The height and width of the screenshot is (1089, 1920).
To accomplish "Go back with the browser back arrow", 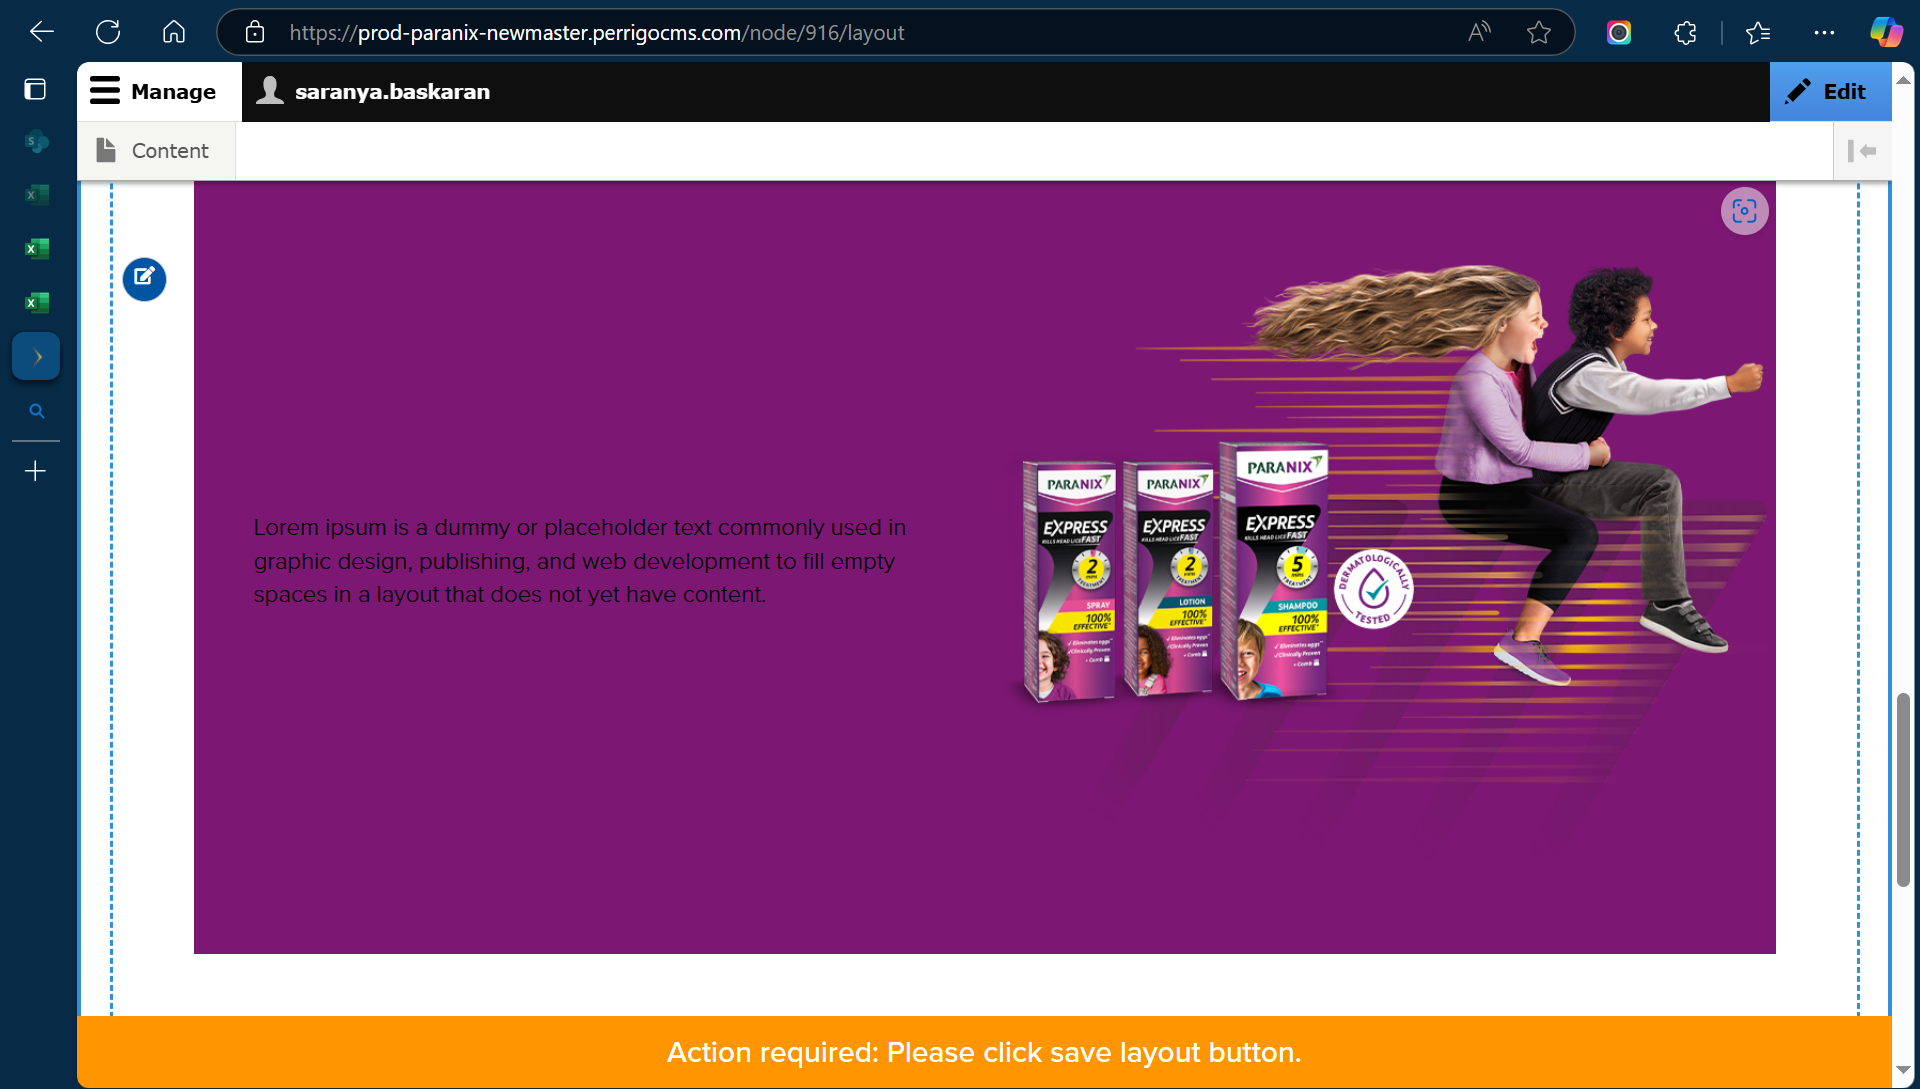I will 41,32.
